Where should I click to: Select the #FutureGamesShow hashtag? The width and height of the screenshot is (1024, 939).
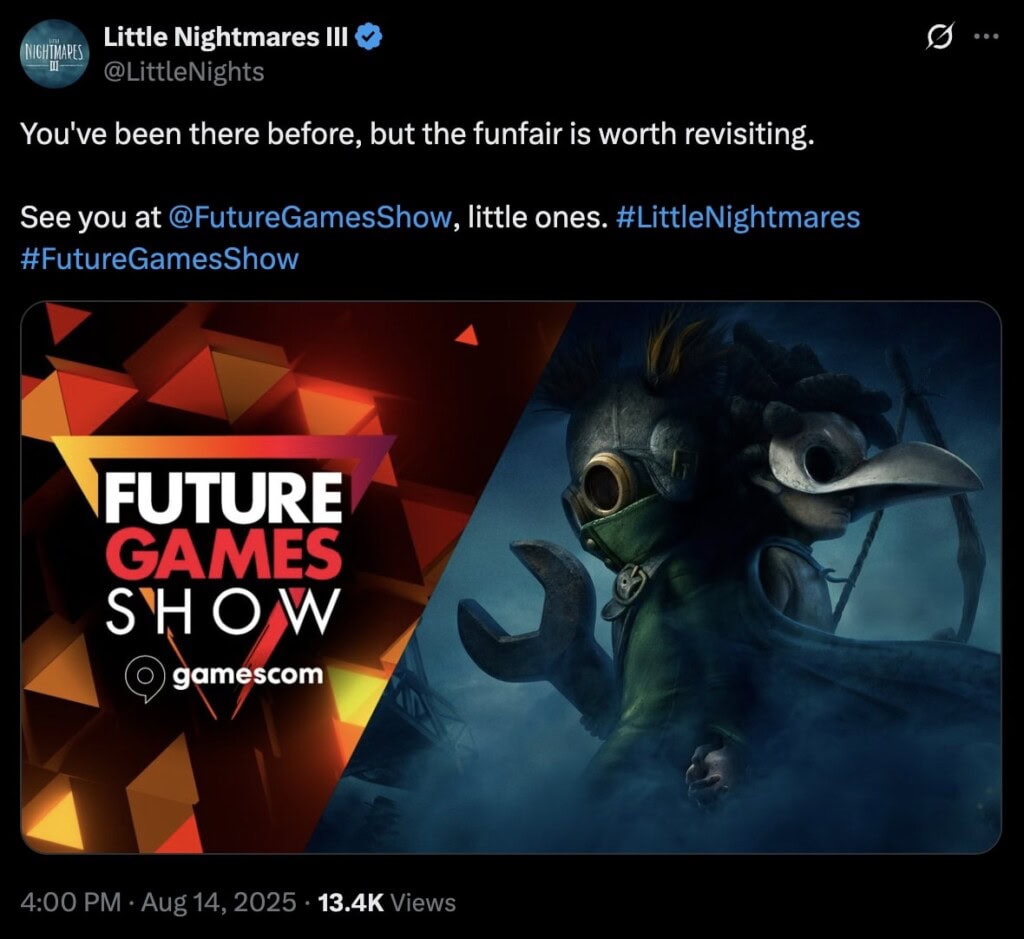point(159,259)
